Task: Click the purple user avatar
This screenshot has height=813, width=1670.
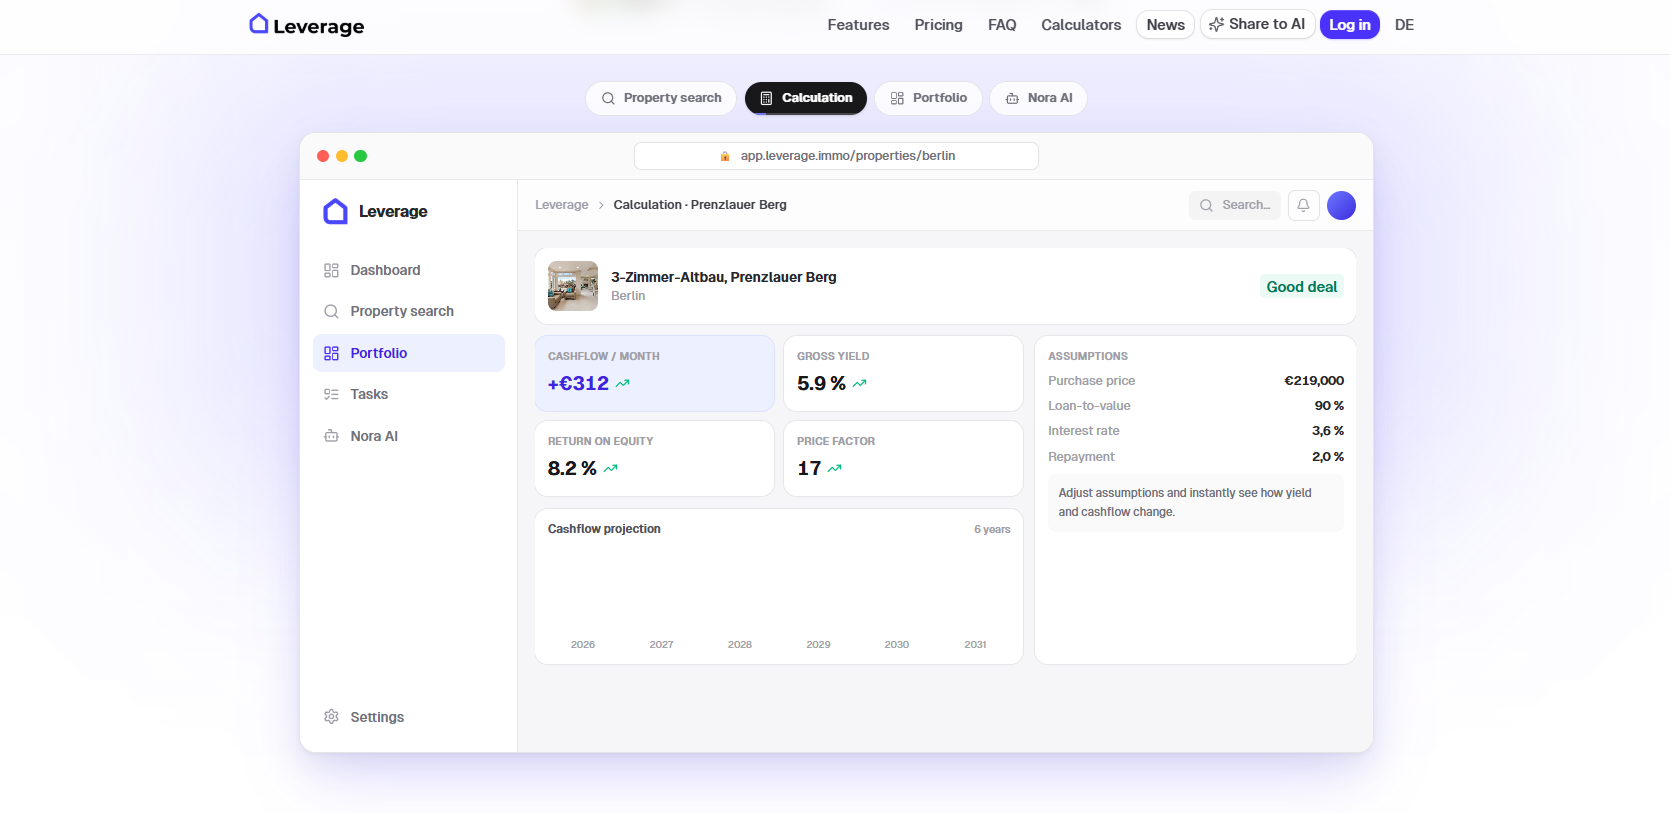Action: point(1341,205)
